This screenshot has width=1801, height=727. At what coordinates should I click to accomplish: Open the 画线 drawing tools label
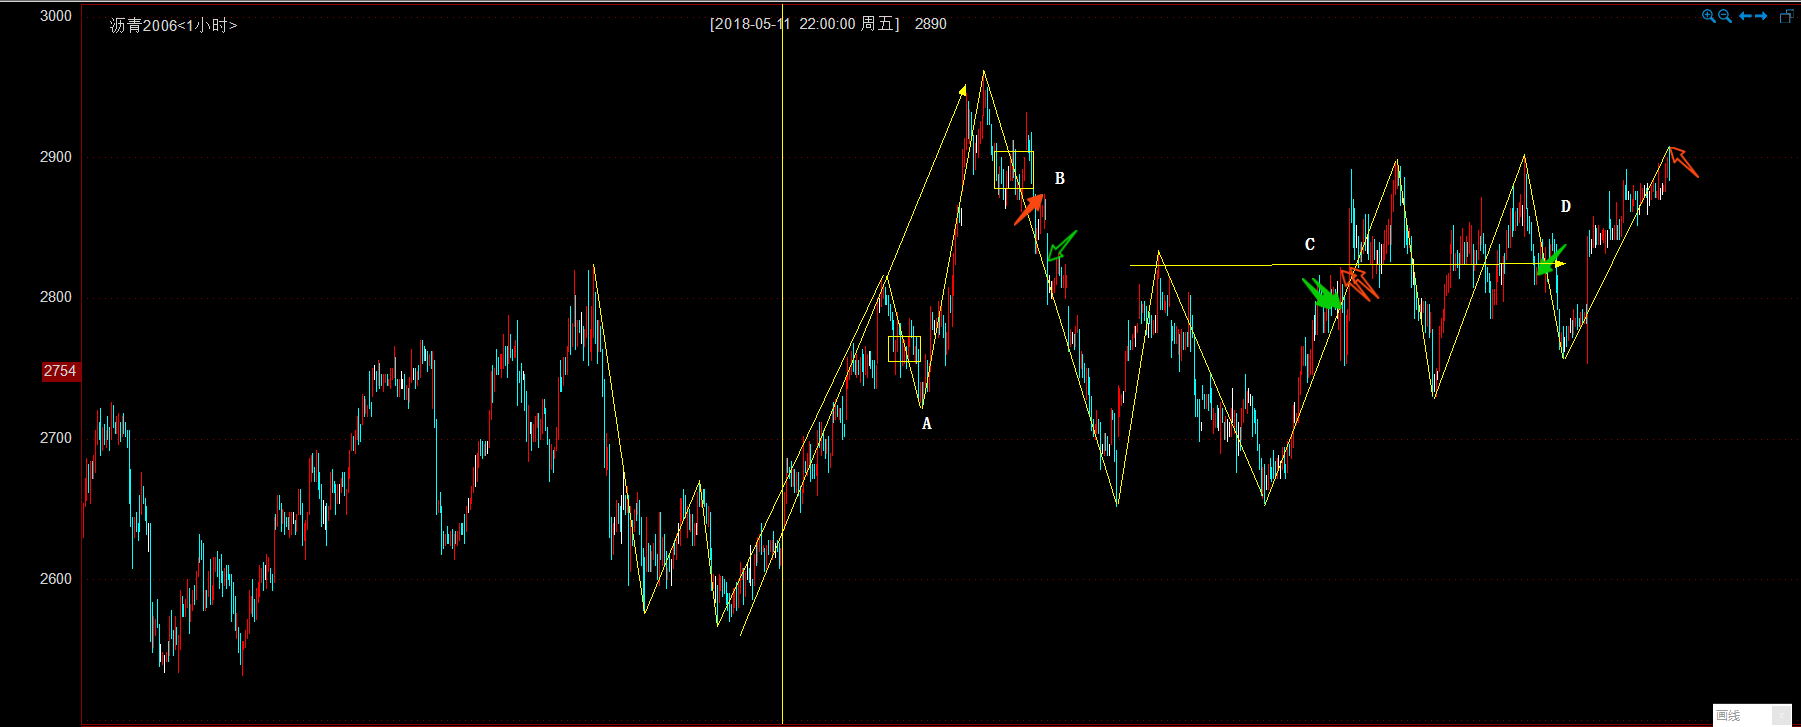(1729, 715)
